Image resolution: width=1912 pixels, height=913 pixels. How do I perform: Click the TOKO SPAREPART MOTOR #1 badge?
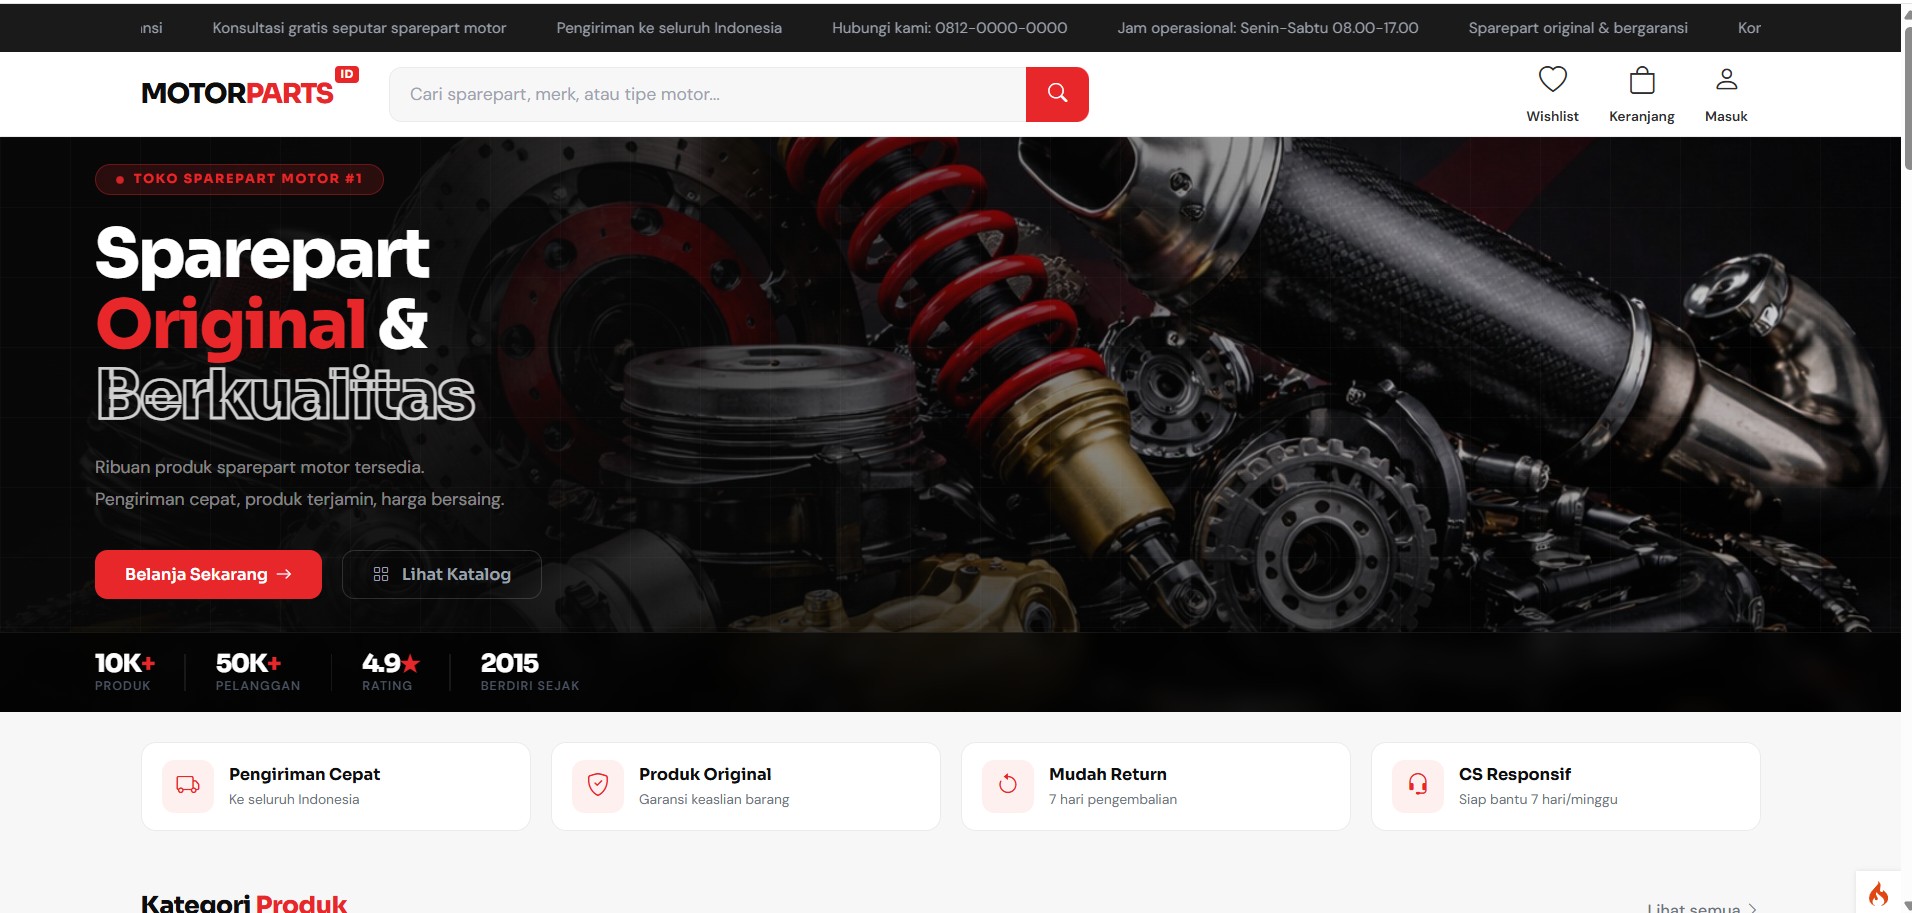coord(239,179)
